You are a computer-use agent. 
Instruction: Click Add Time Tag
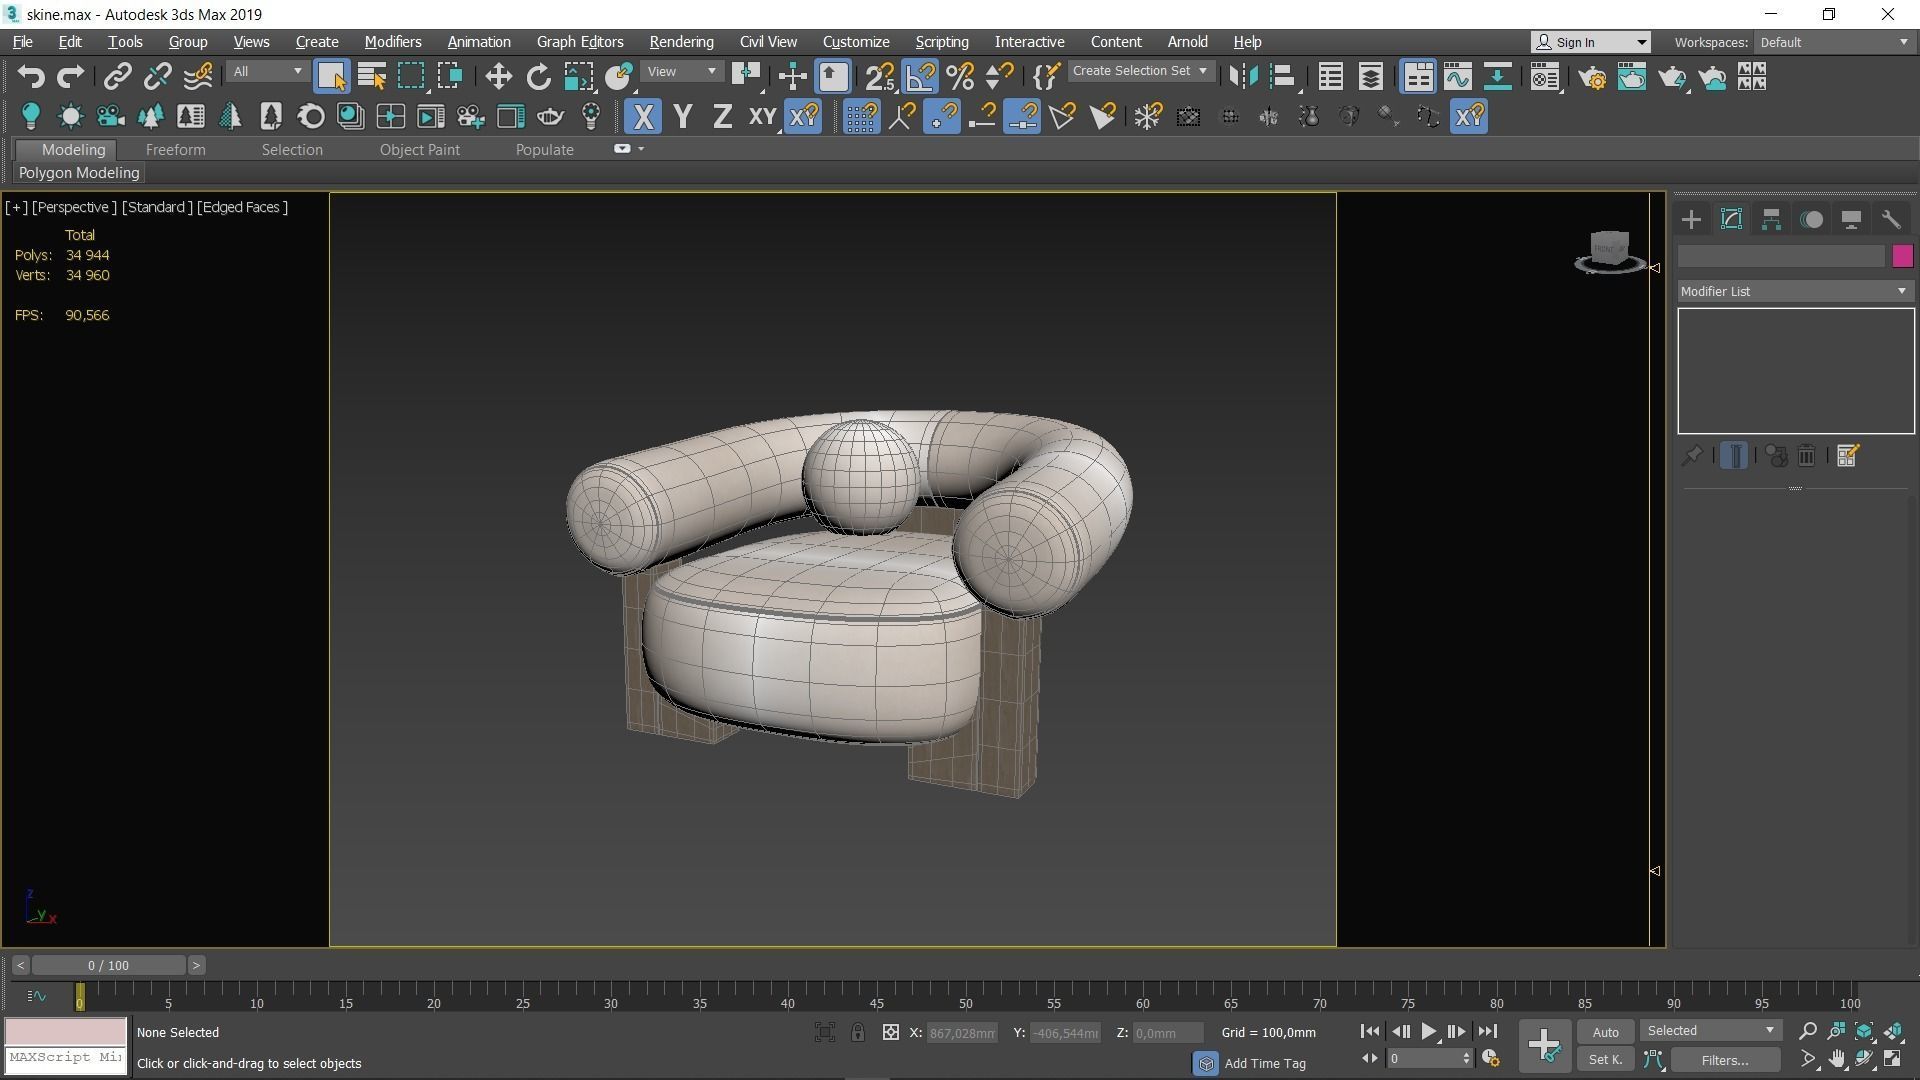(1265, 1063)
